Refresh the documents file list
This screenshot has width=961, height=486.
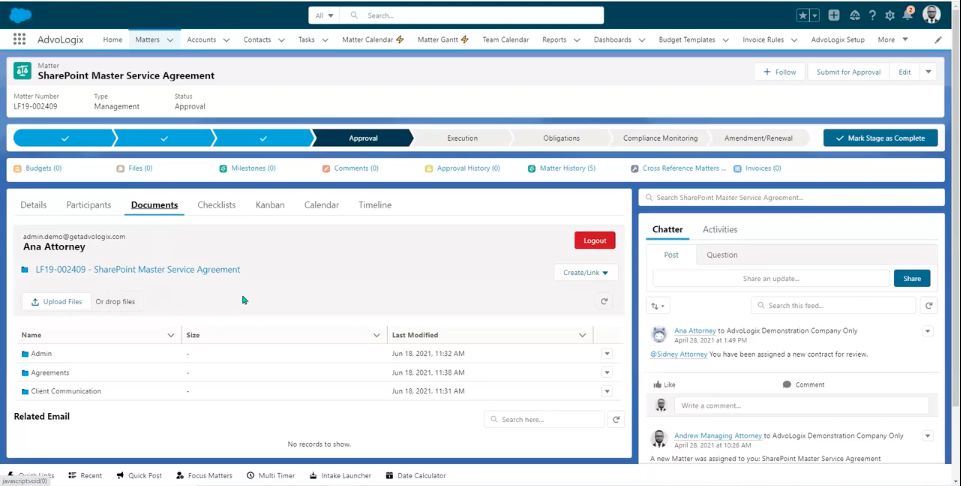pyautogui.click(x=604, y=301)
